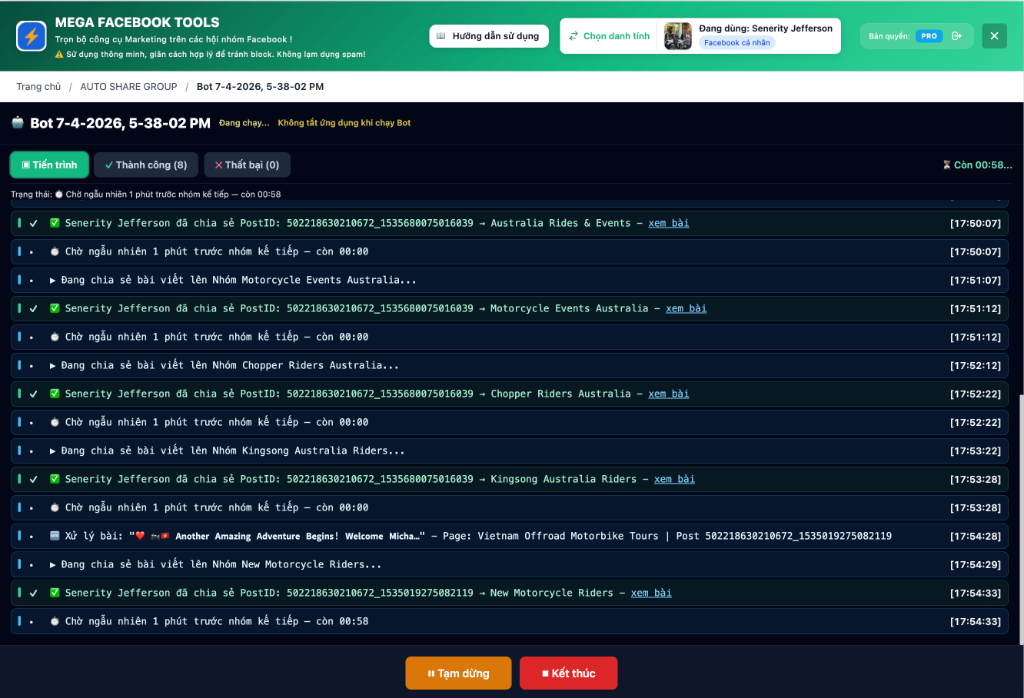Click the timestamp [17:51:07]

pyautogui.click(x=975, y=280)
